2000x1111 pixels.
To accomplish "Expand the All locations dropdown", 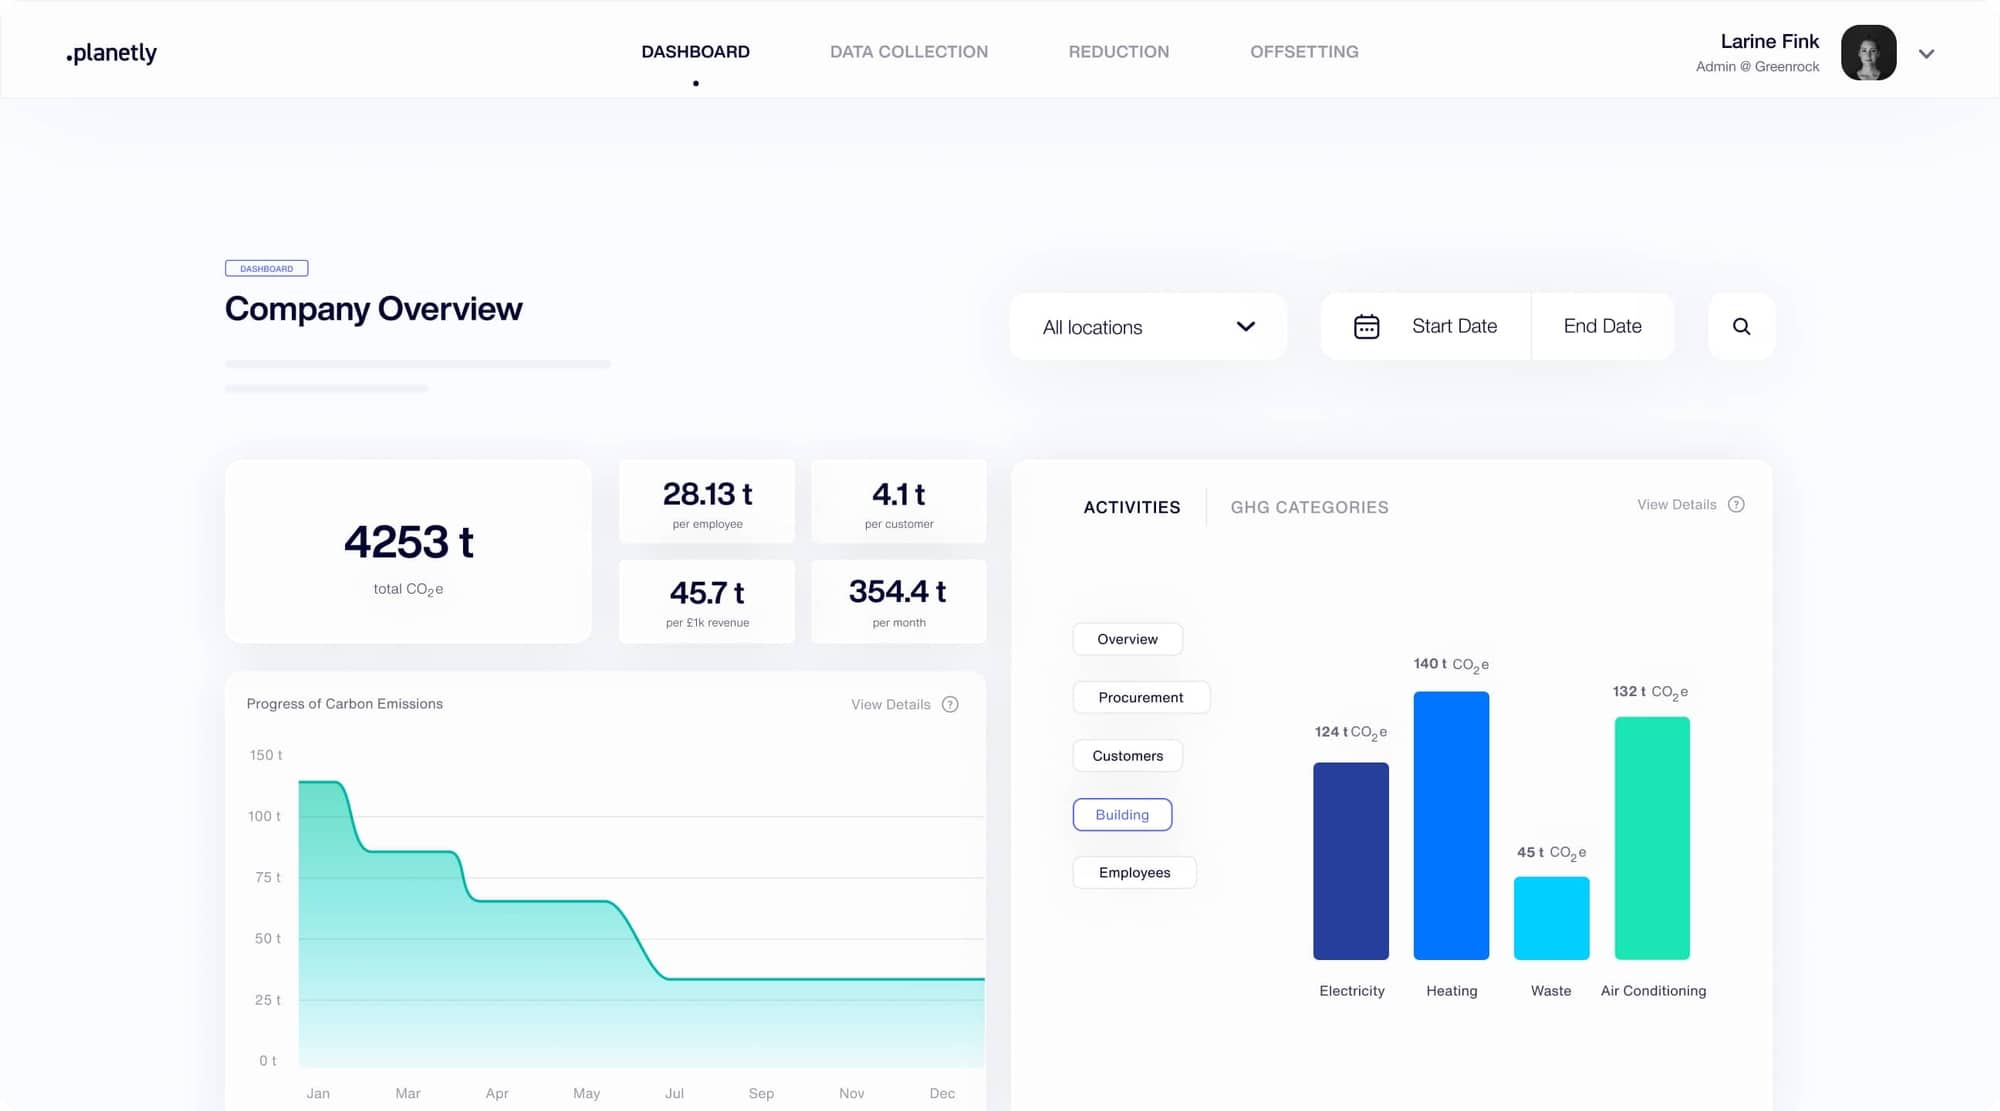I will tap(1147, 326).
